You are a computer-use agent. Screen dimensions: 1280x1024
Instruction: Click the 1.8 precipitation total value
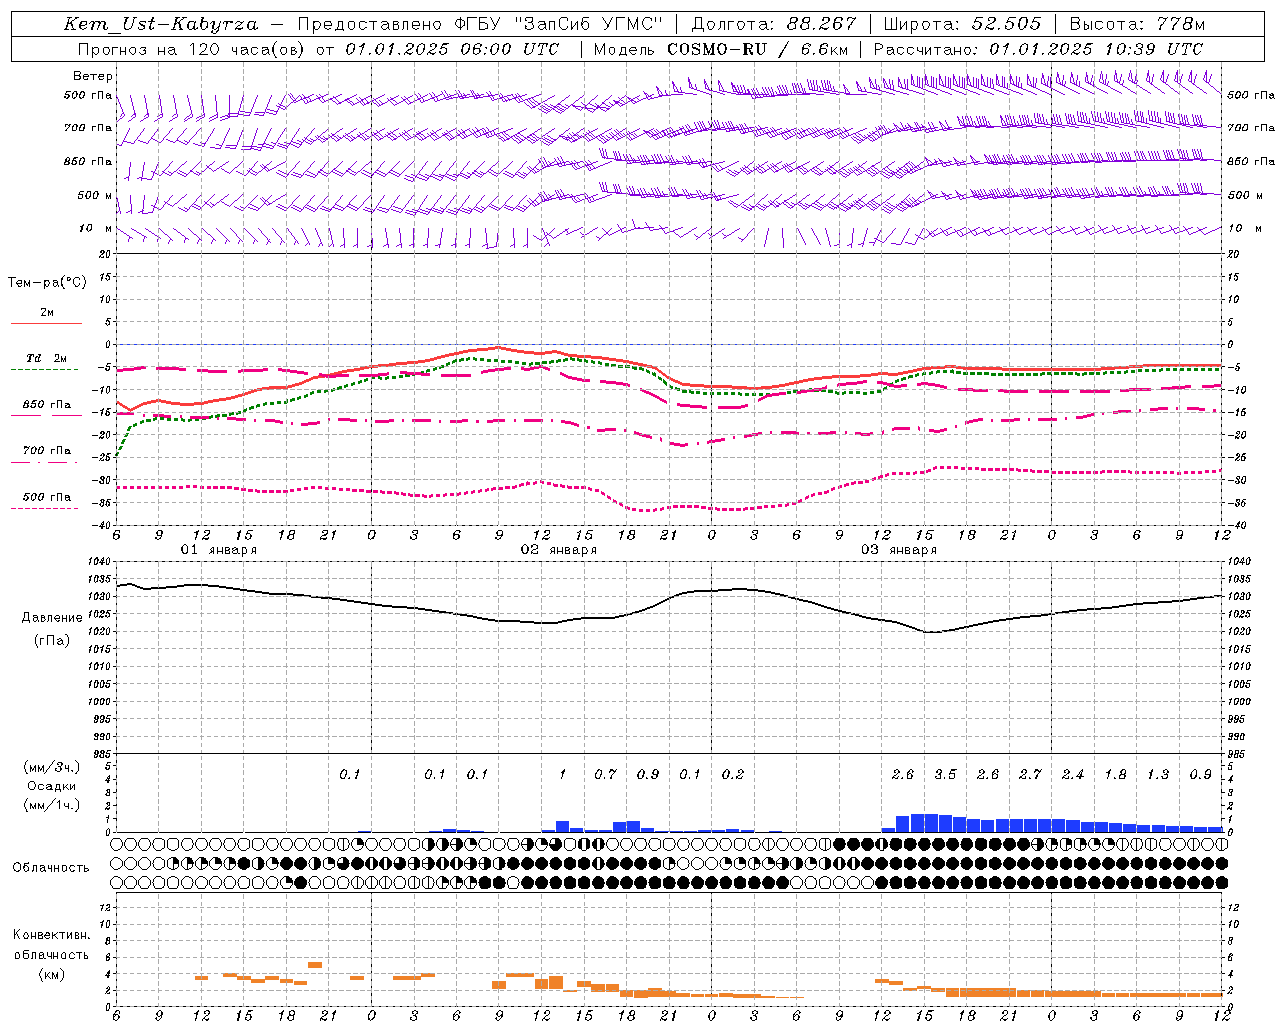click(1115, 775)
